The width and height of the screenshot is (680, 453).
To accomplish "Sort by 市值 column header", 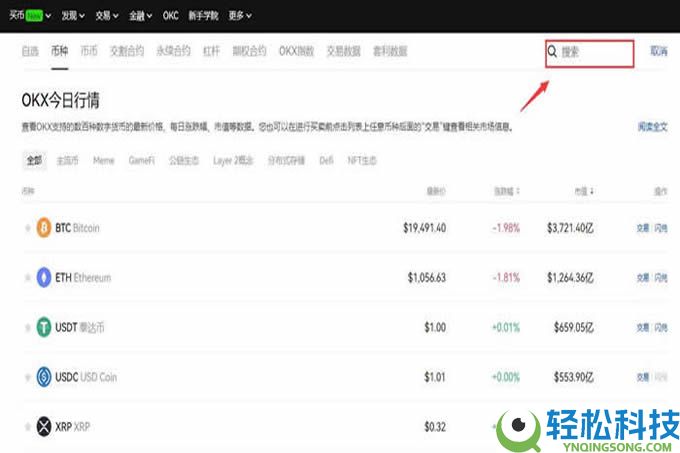I will [584, 191].
